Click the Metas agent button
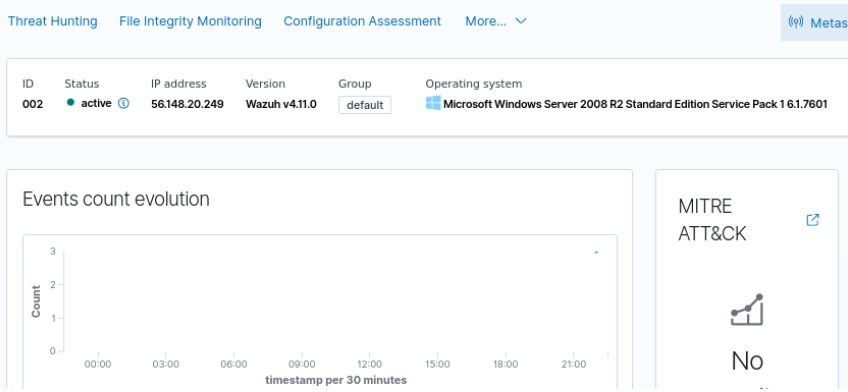This screenshot has width=848, height=392. (x=814, y=22)
